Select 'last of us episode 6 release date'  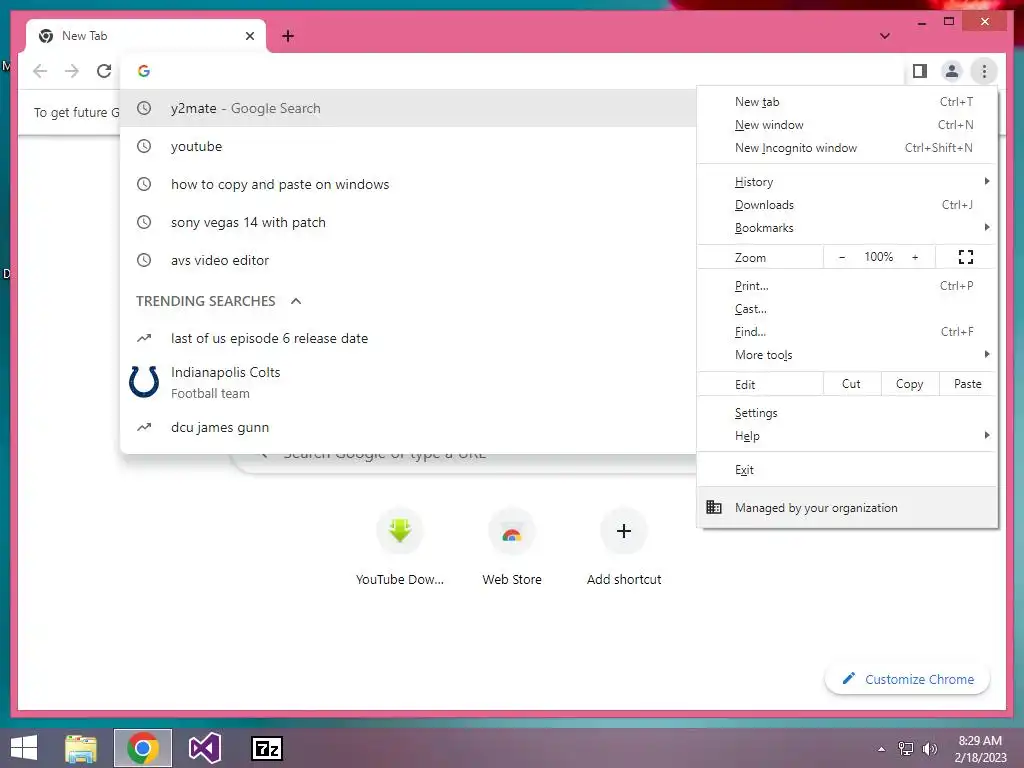pos(408,338)
